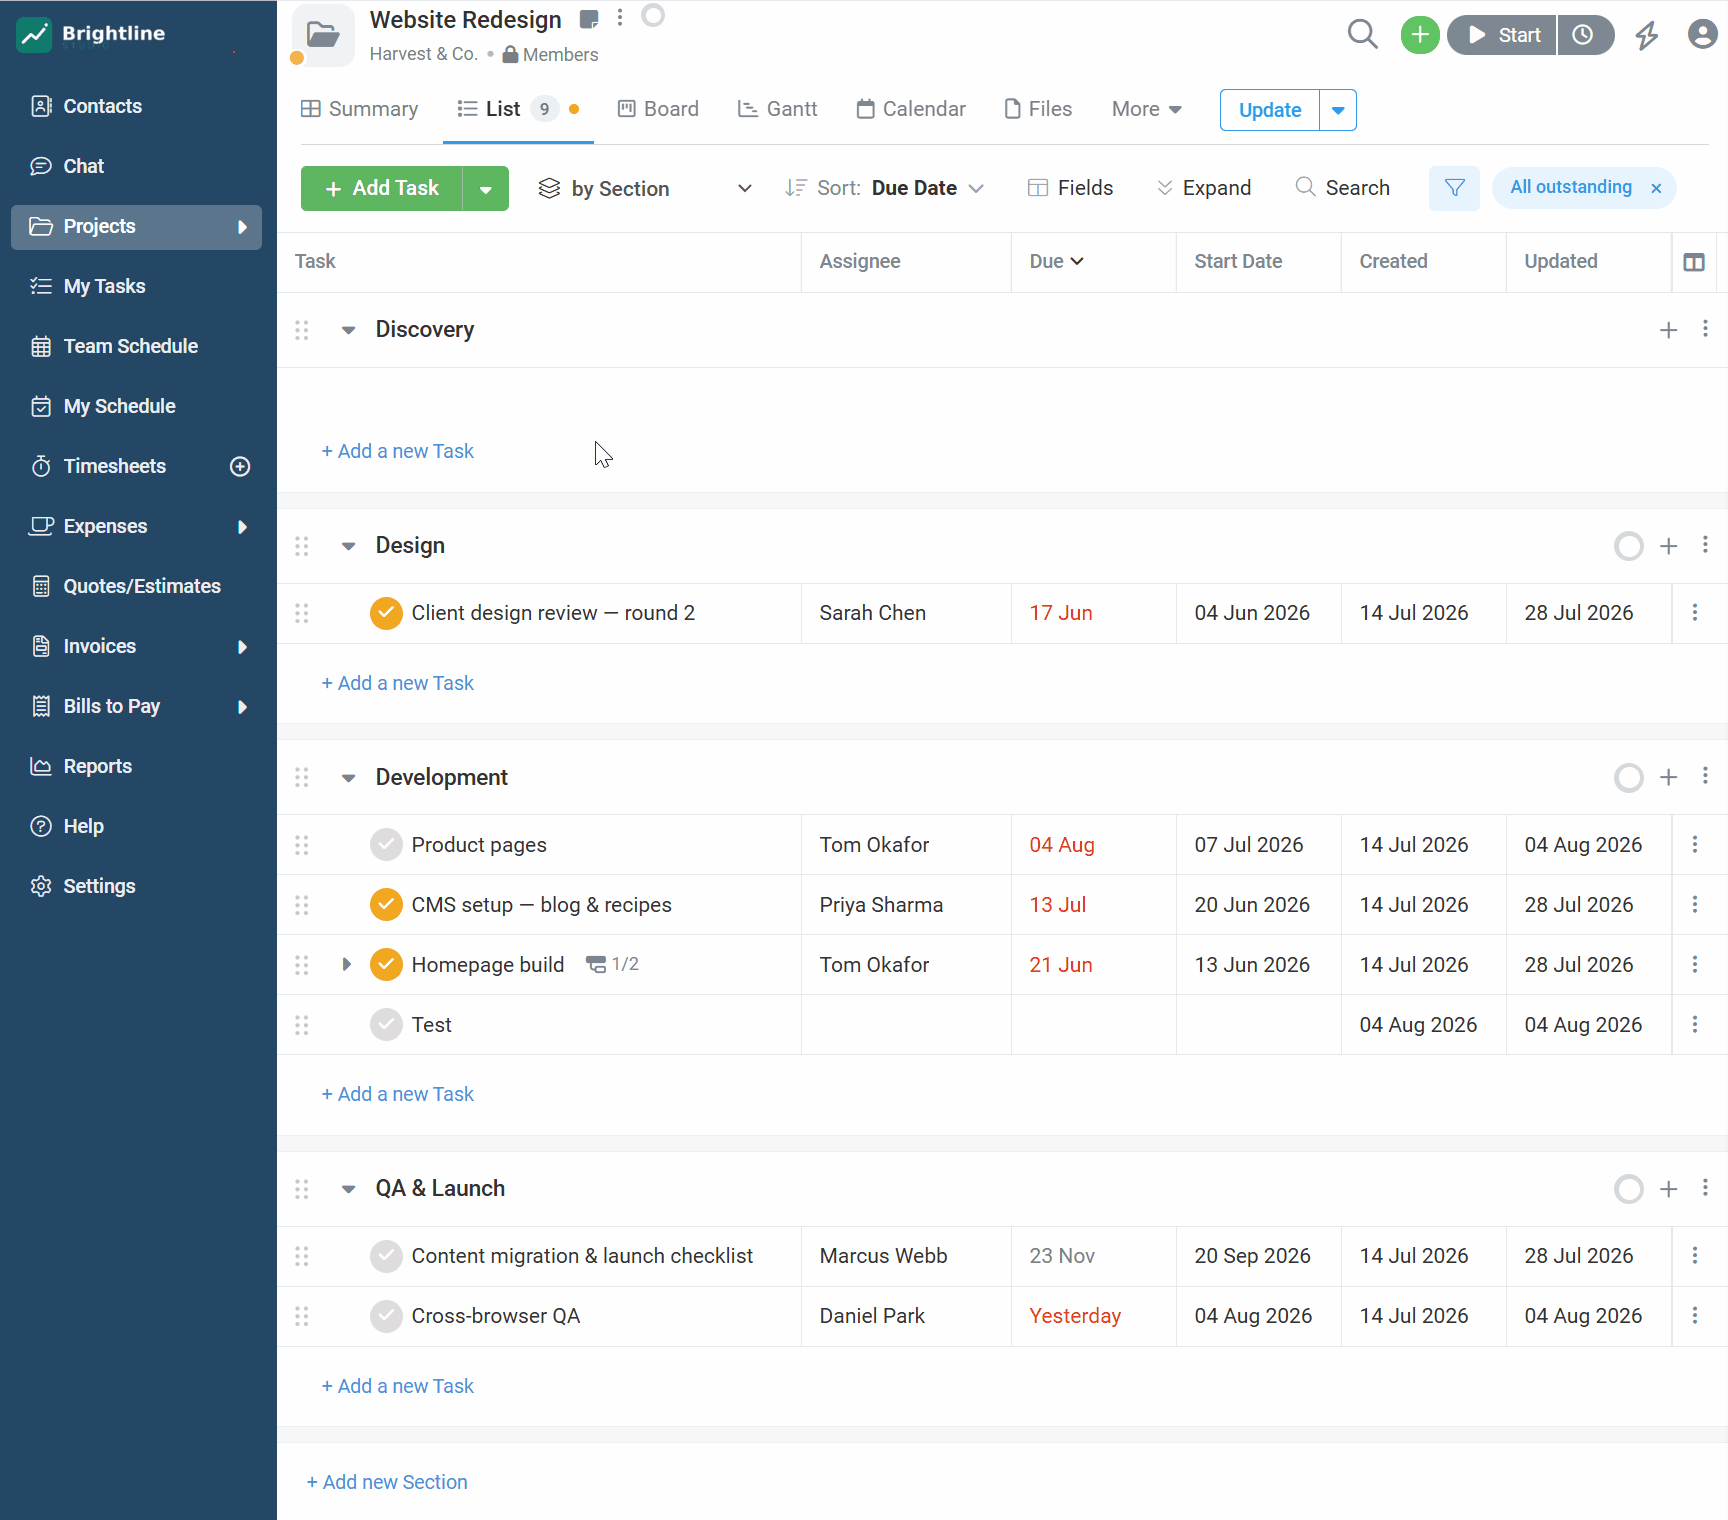The image size is (1728, 1520).
Task: Click the plus icon next to Timesheets
Action: (240, 466)
